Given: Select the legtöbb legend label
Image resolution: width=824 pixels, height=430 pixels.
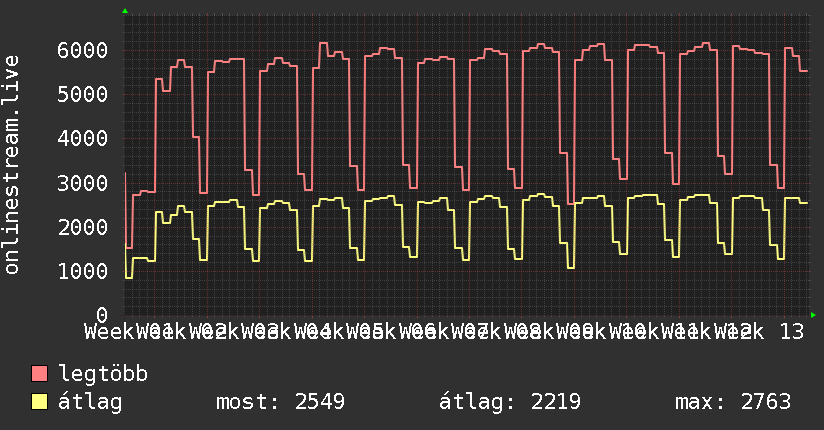Looking at the screenshot, I should pyautogui.click(x=103, y=374).
